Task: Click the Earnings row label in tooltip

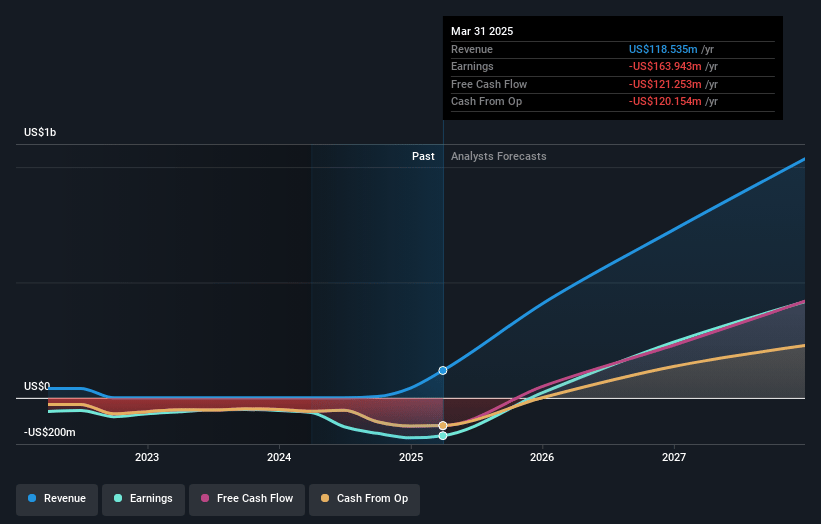Action: click(x=472, y=66)
